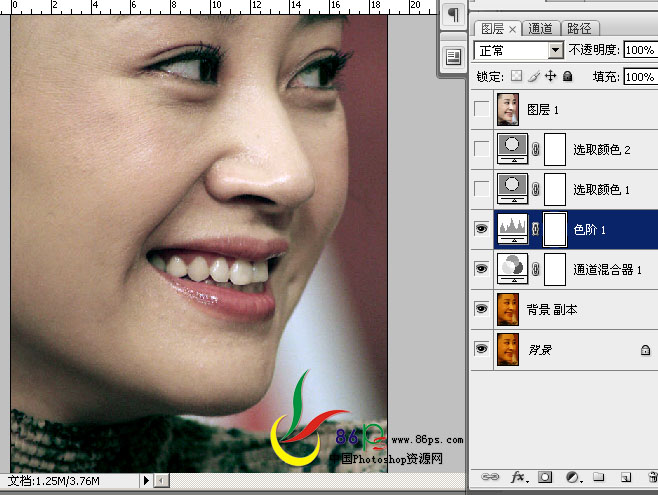Select the 背景 副本 layer name

[552, 310]
